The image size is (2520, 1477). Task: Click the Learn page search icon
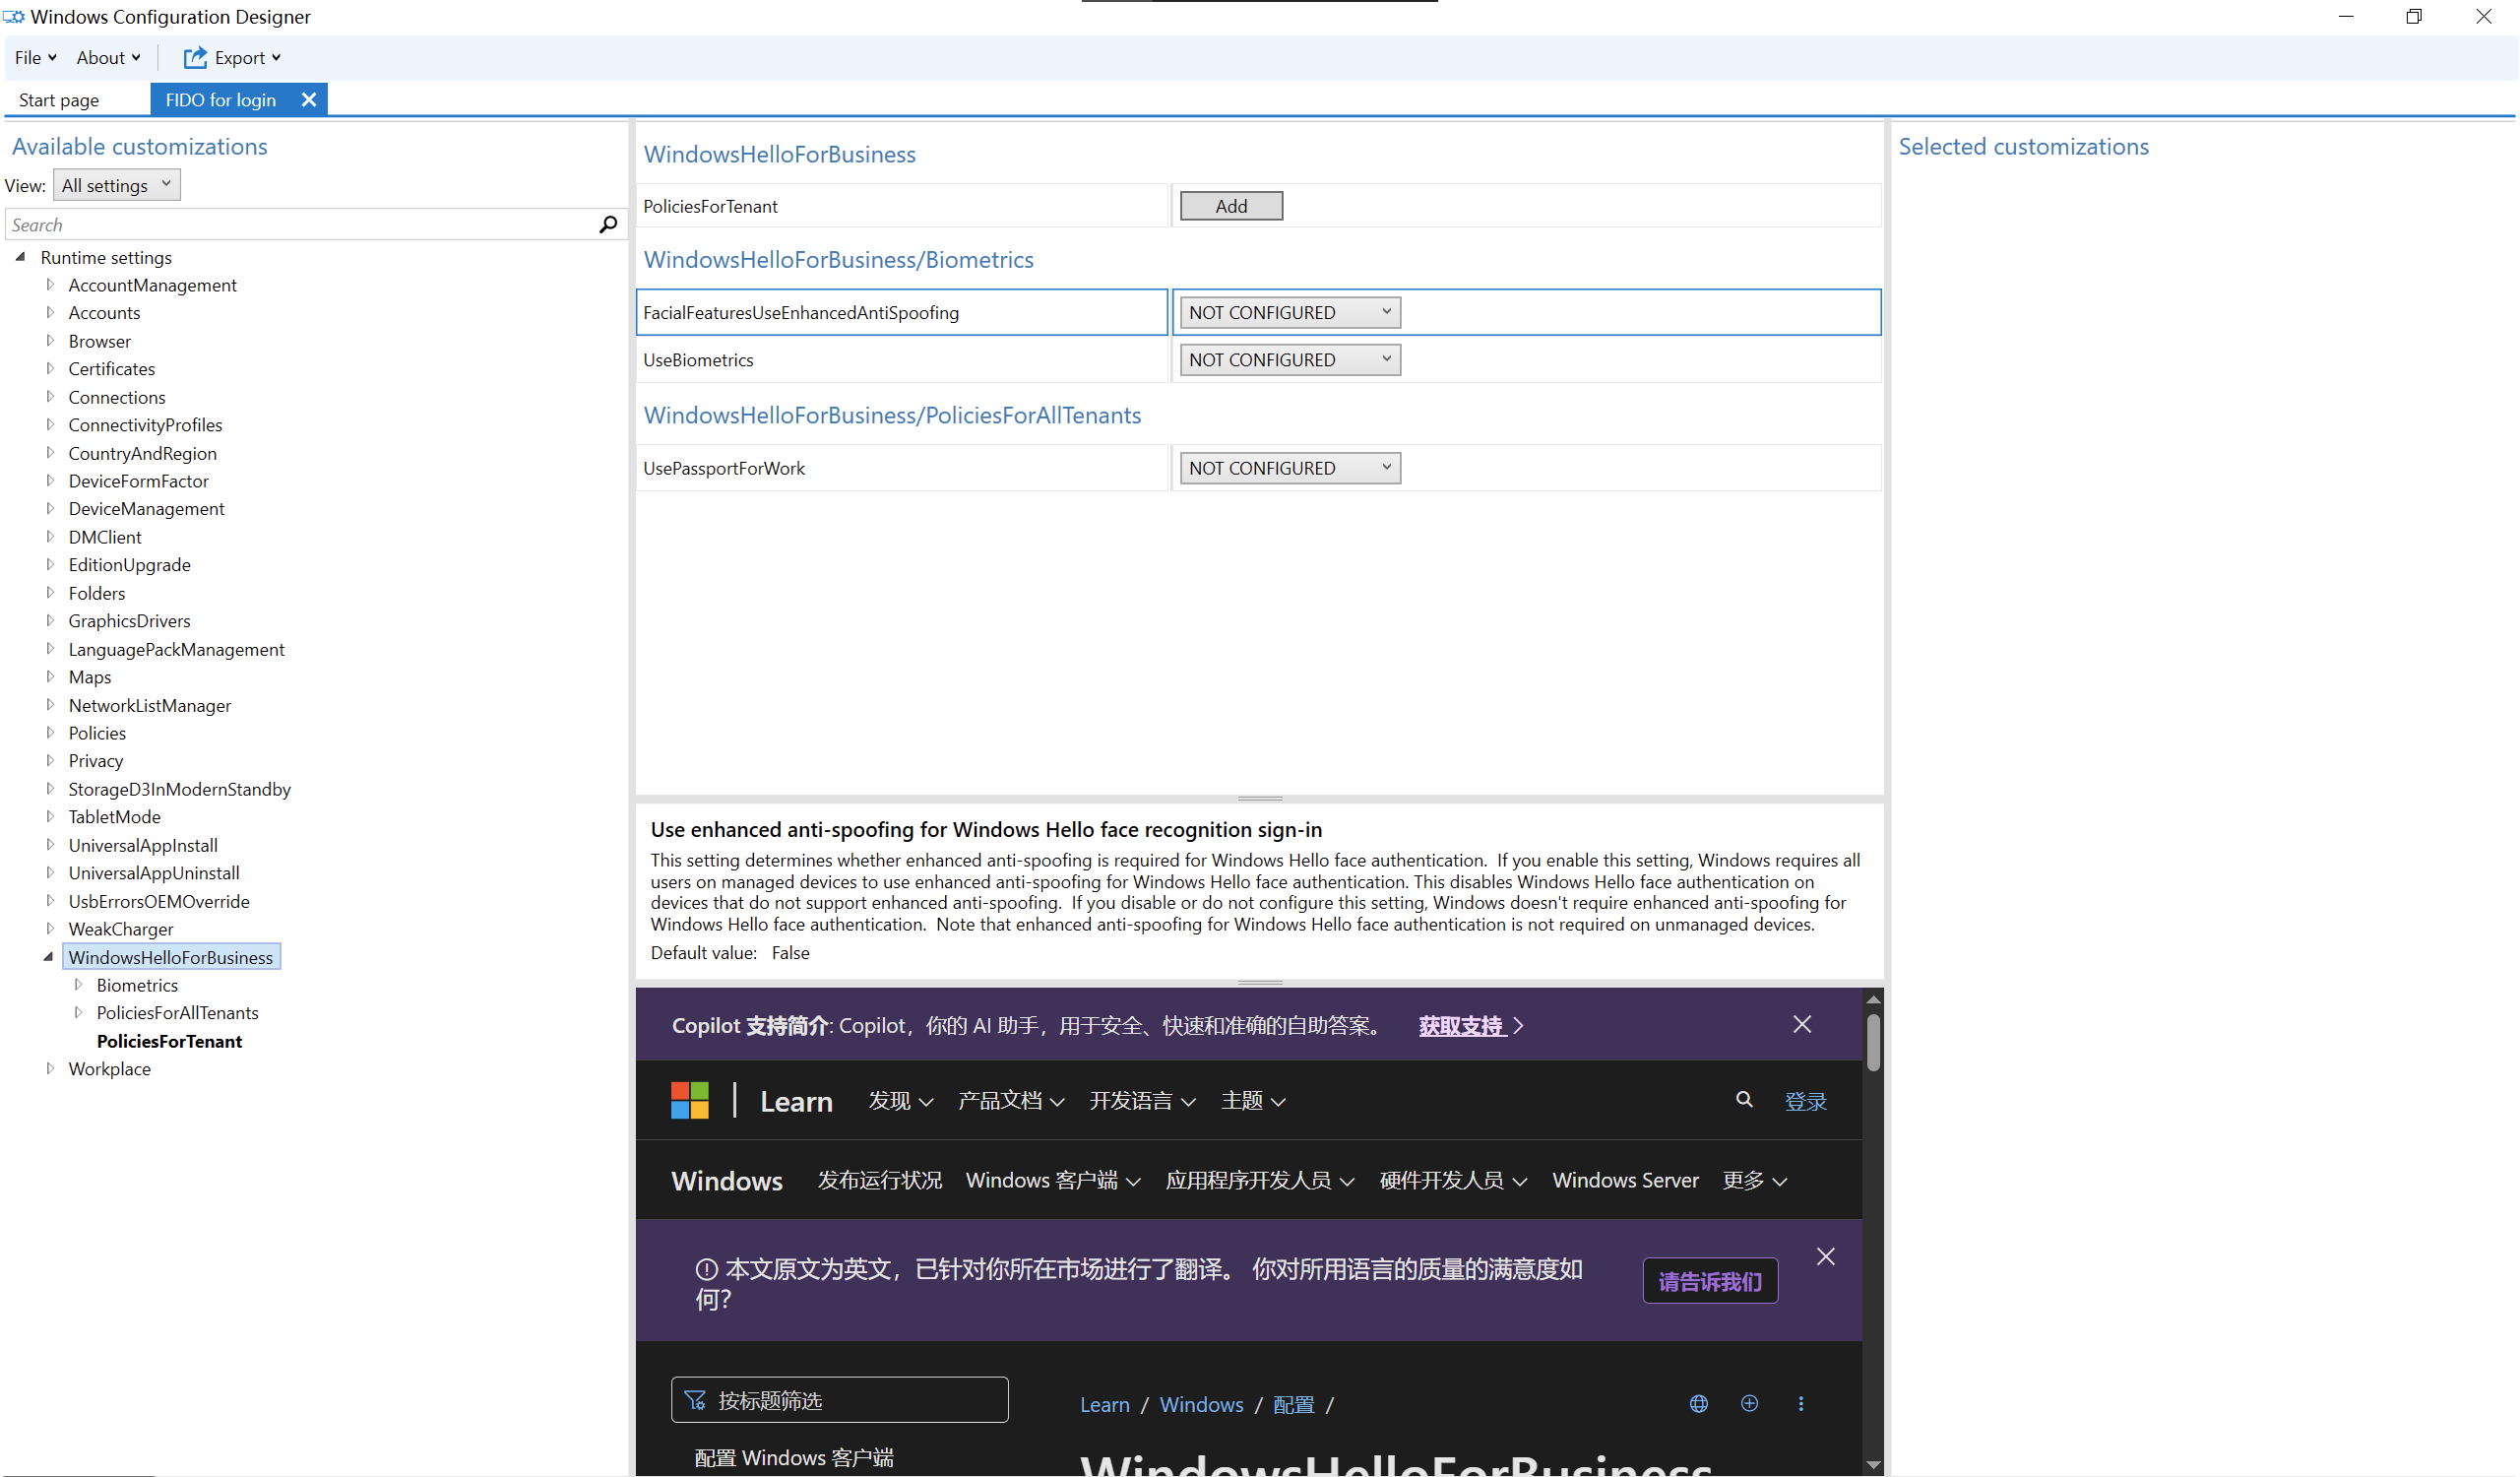pyautogui.click(x=1743, y=1099)
